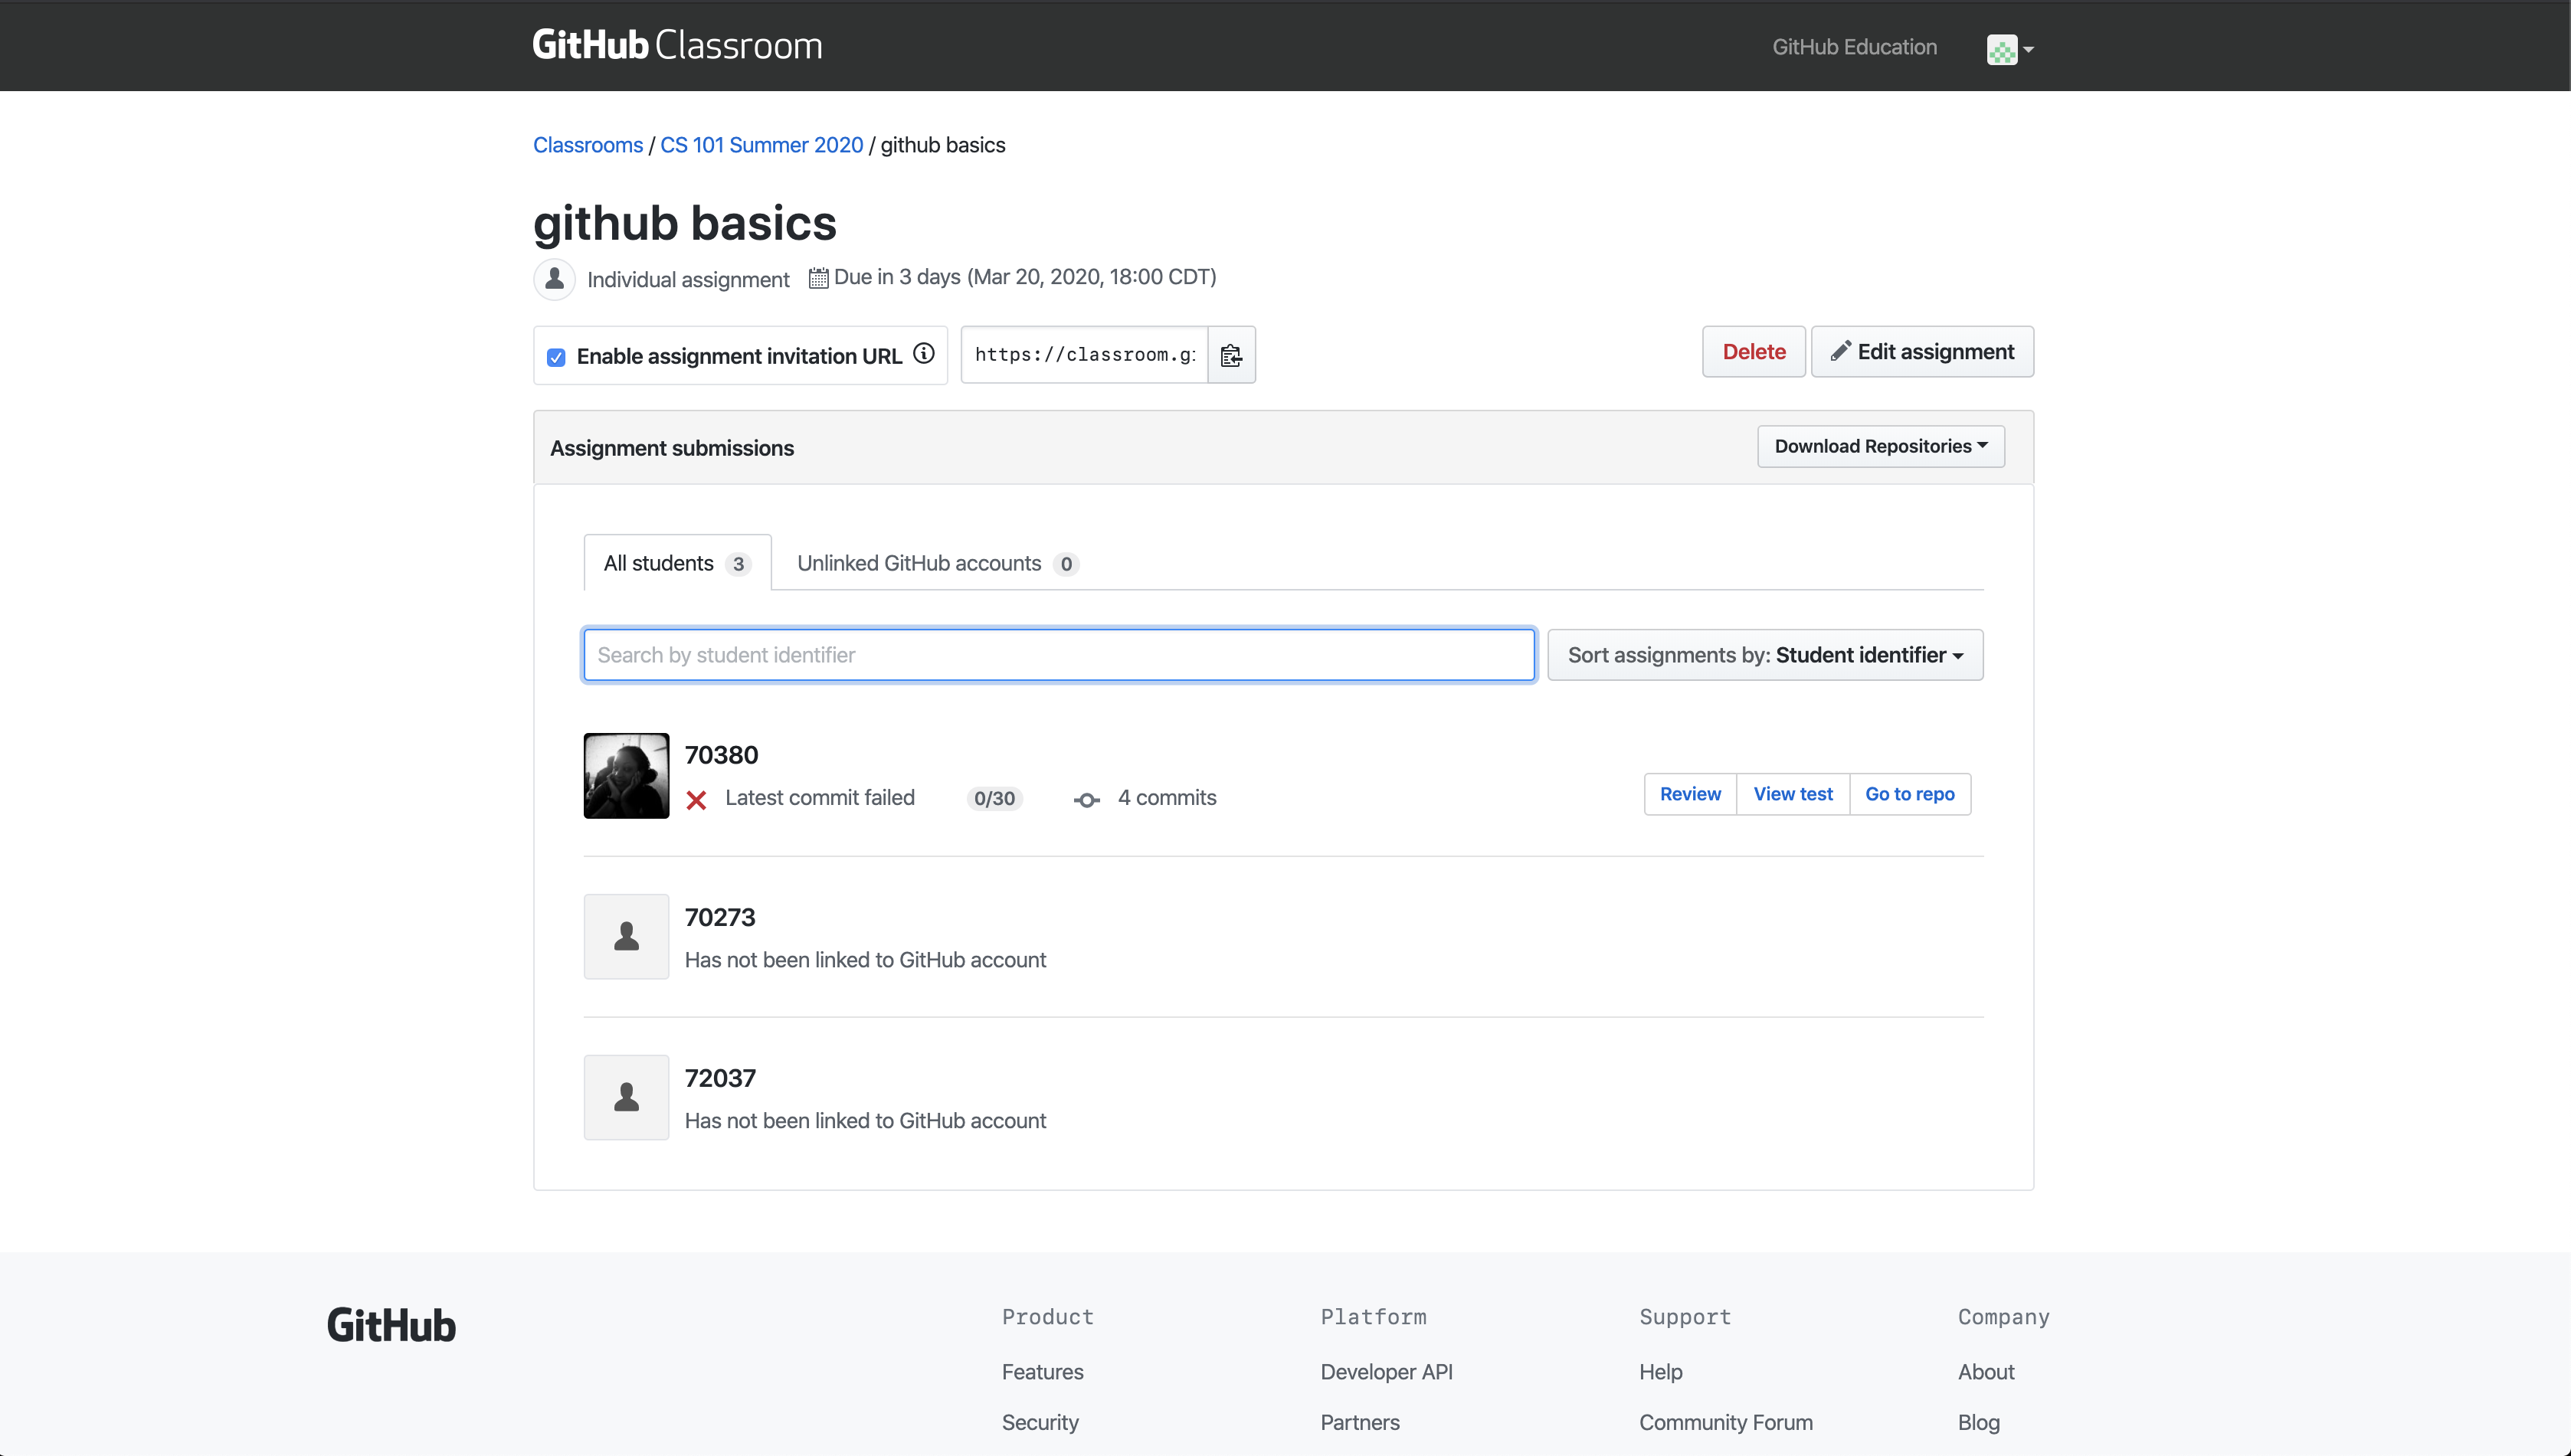Screen dimensions: 2571x1456
Task: Click student identifier 72037
Action: tap(720, 1078)
